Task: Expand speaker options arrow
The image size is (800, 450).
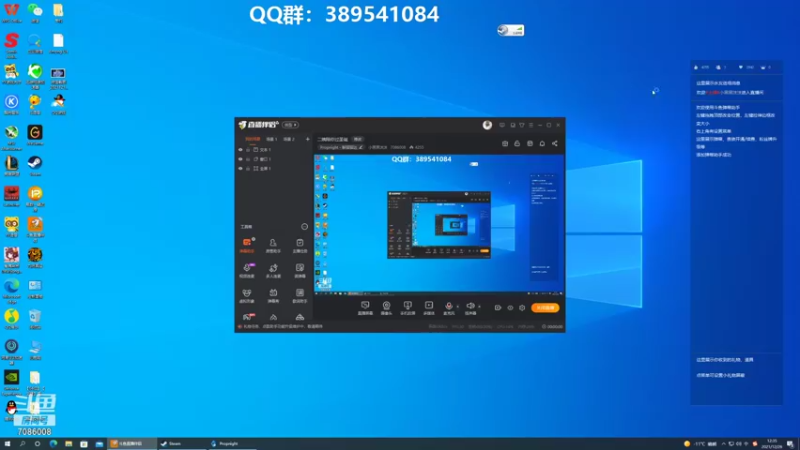Action: point(479,307)
